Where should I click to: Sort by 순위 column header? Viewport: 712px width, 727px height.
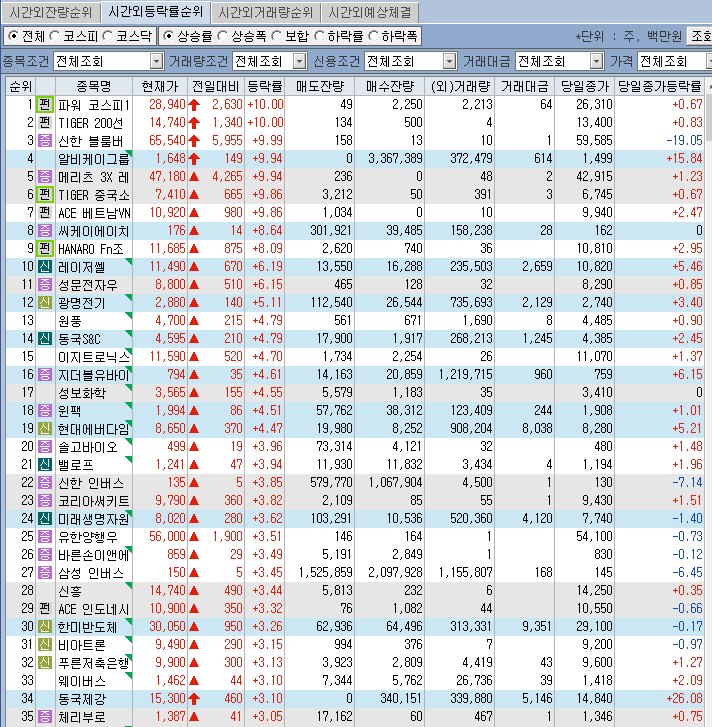click(x=21, y=86)
